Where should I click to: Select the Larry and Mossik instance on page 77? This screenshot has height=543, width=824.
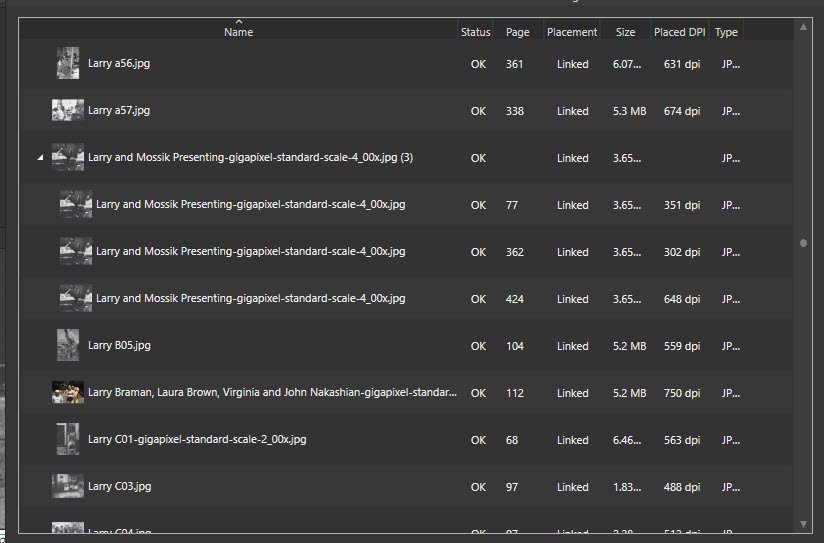coord(407,204)
